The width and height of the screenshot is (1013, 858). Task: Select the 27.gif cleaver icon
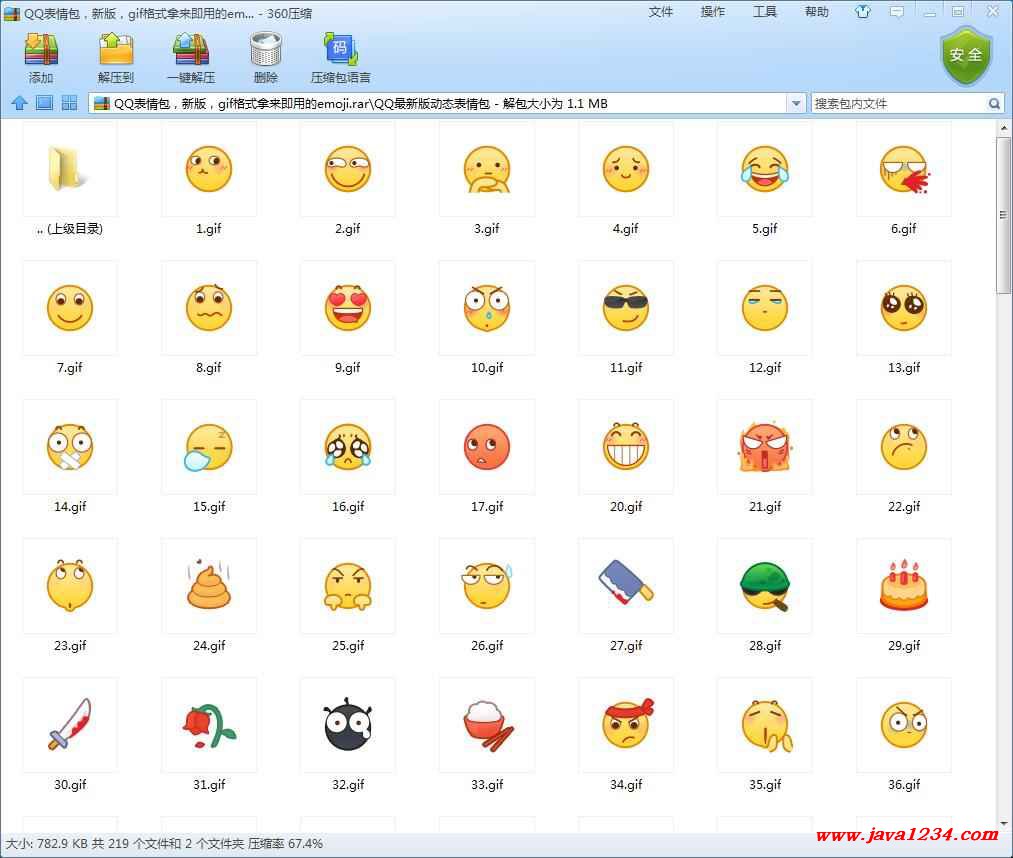[625, 586]
